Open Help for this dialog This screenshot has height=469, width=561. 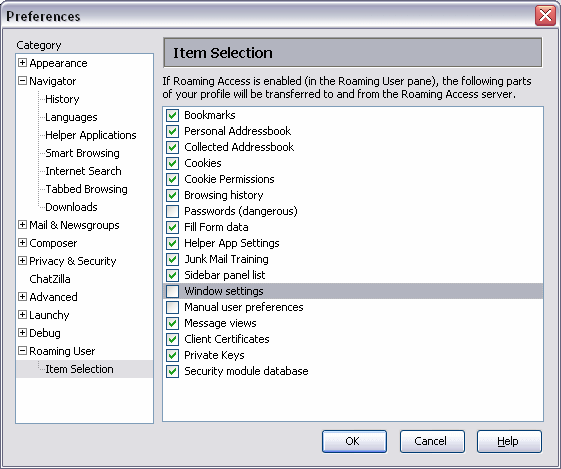click(509, 441)
